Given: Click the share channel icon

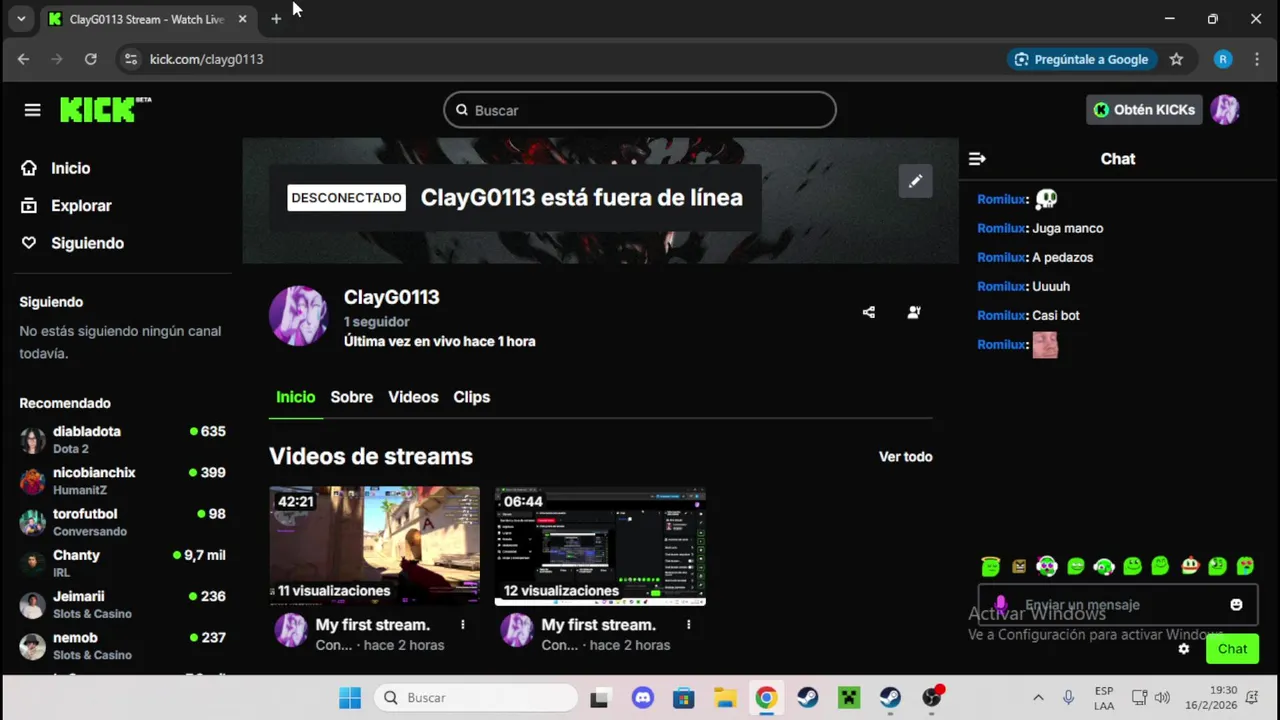Looking at the screenshot, I should coord(868,312).
